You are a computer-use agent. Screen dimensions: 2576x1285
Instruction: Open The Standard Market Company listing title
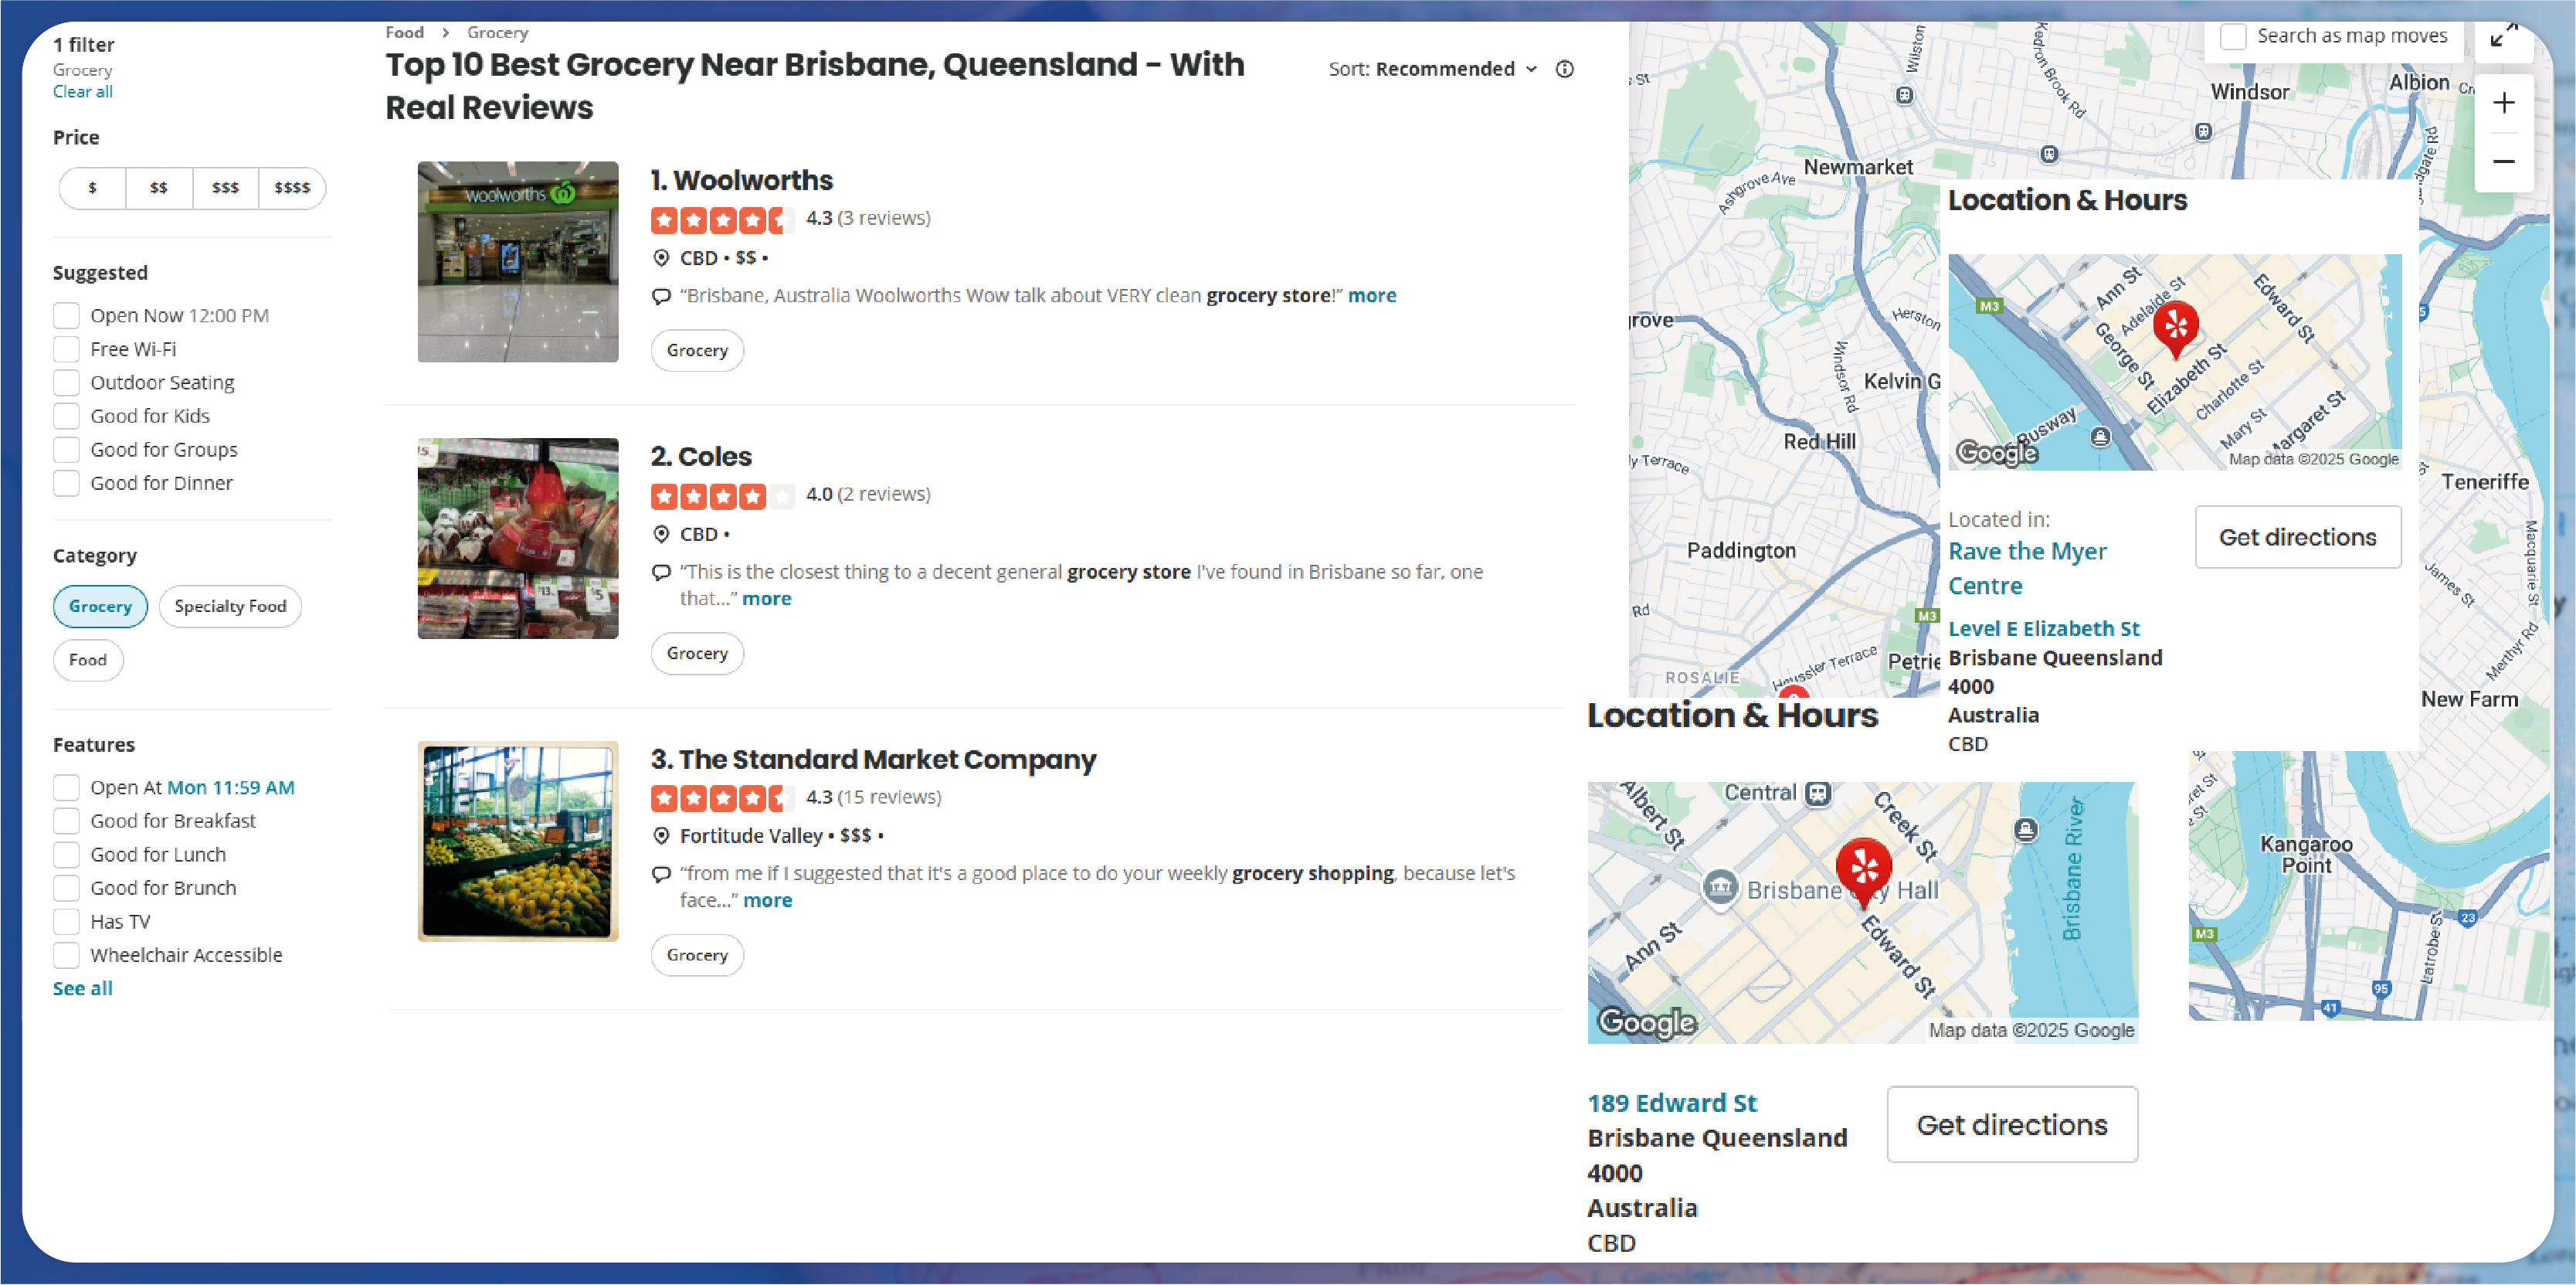873,760
